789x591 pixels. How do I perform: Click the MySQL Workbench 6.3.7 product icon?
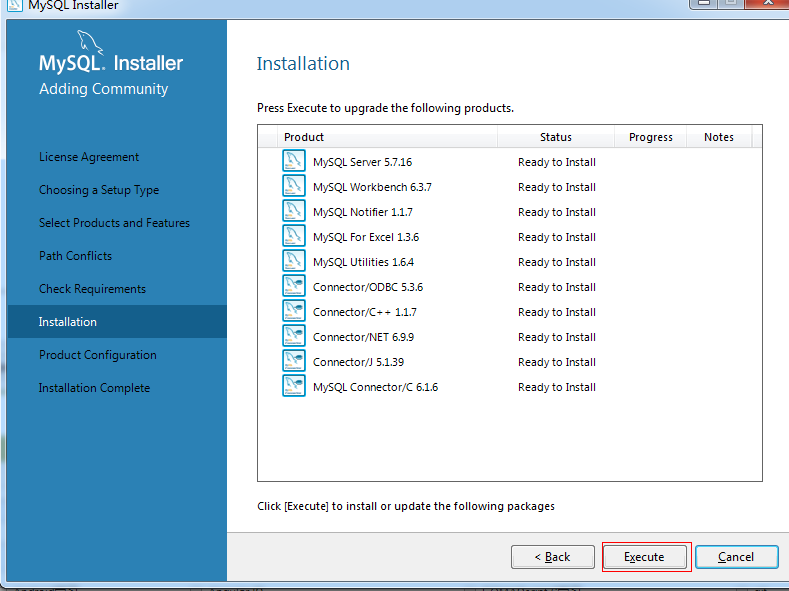pyautogui.click(x=294, y=187)
